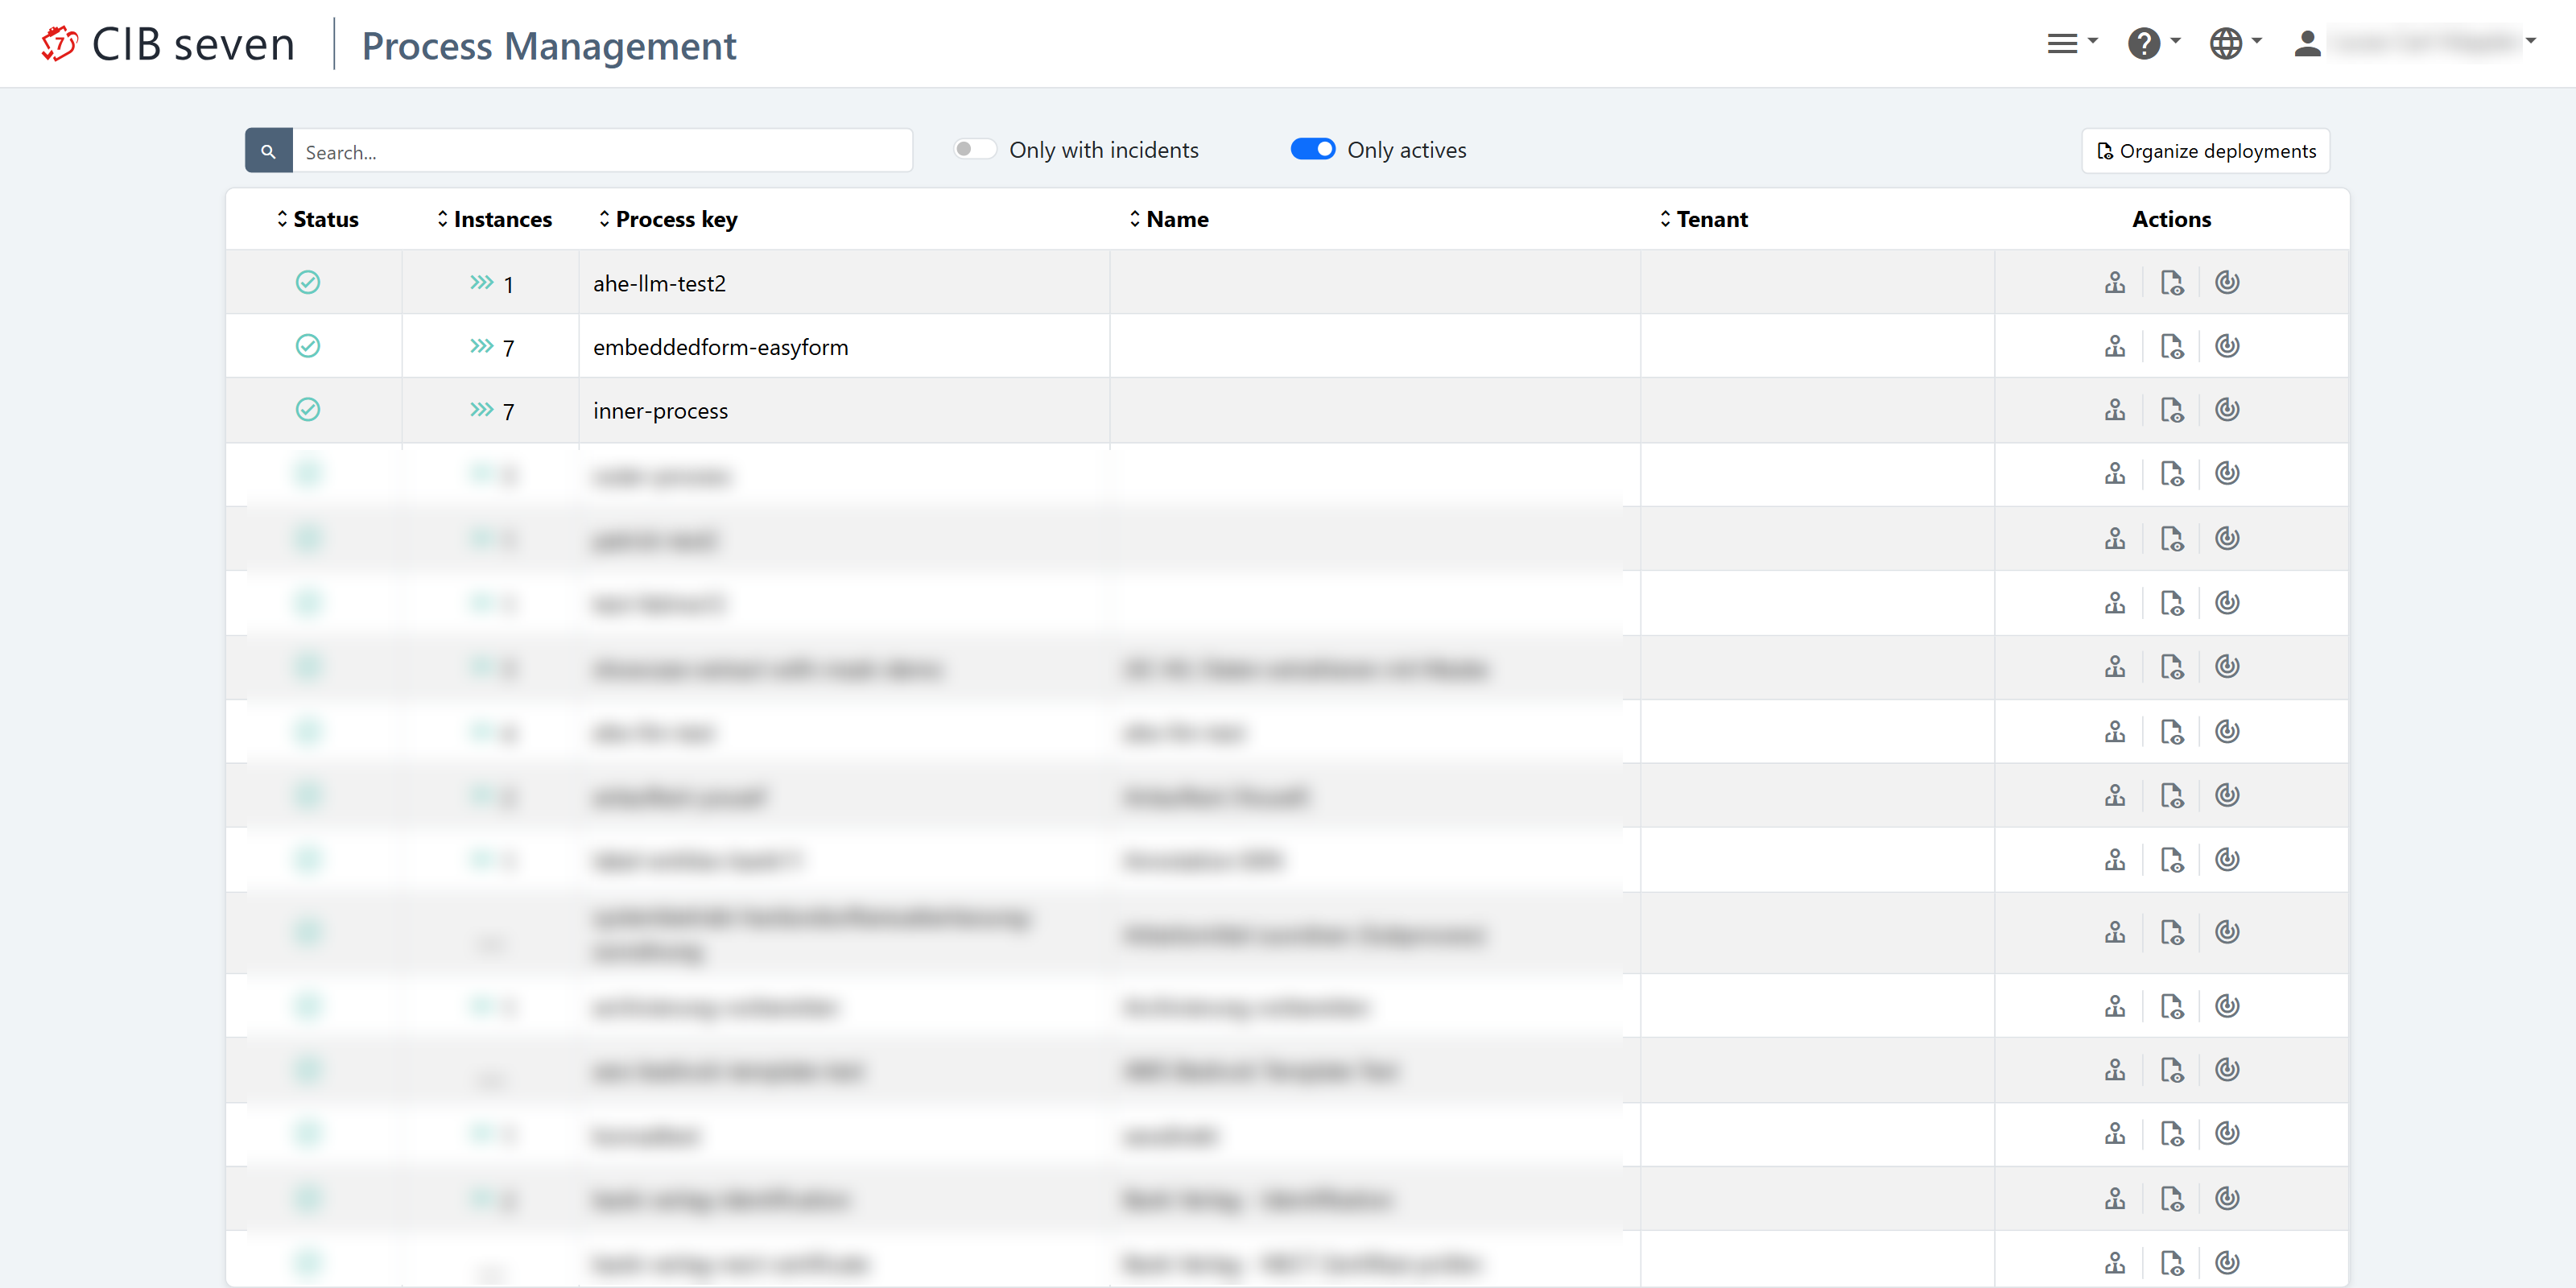Open the user account menu

coord(2415,43)
